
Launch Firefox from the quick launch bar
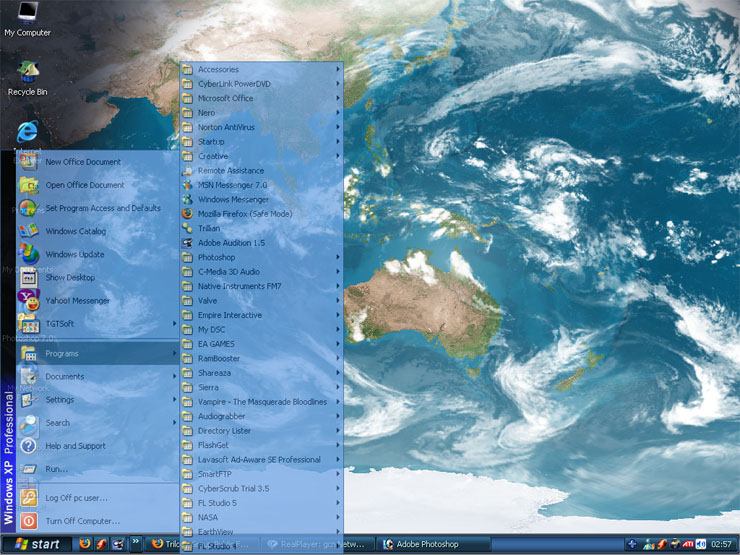click(85, 544)
